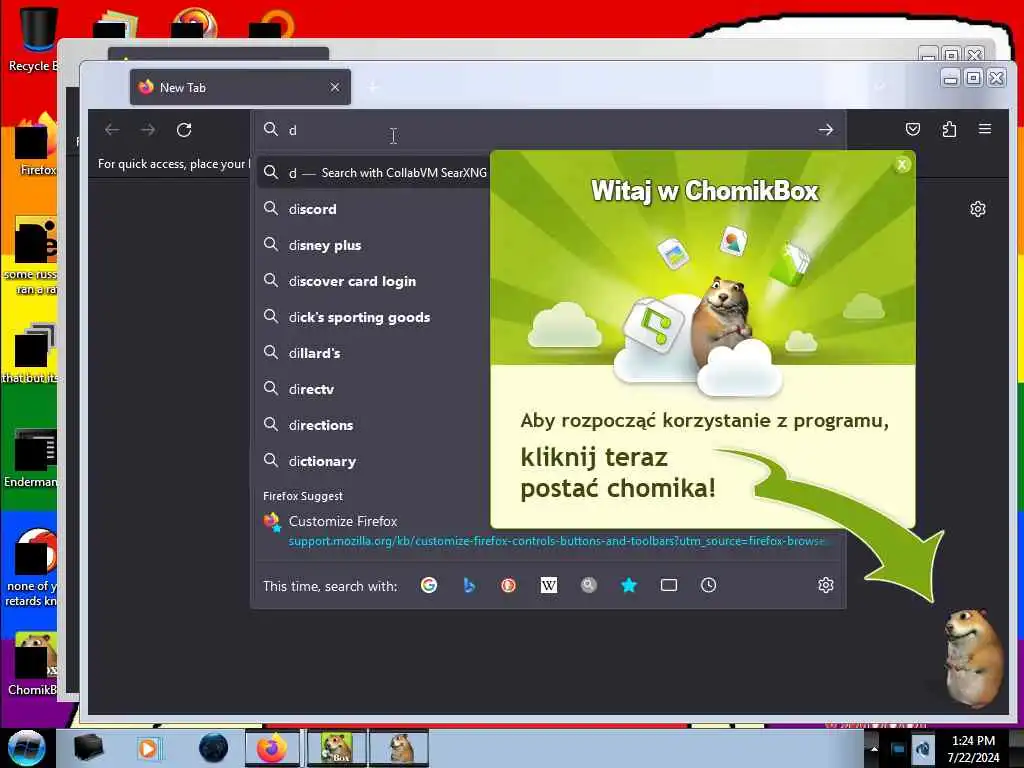Image resolution: width=1024 pixels, height=768 pixels.
Task: Select the 'directv' suggestion
Action: (372, 389)
